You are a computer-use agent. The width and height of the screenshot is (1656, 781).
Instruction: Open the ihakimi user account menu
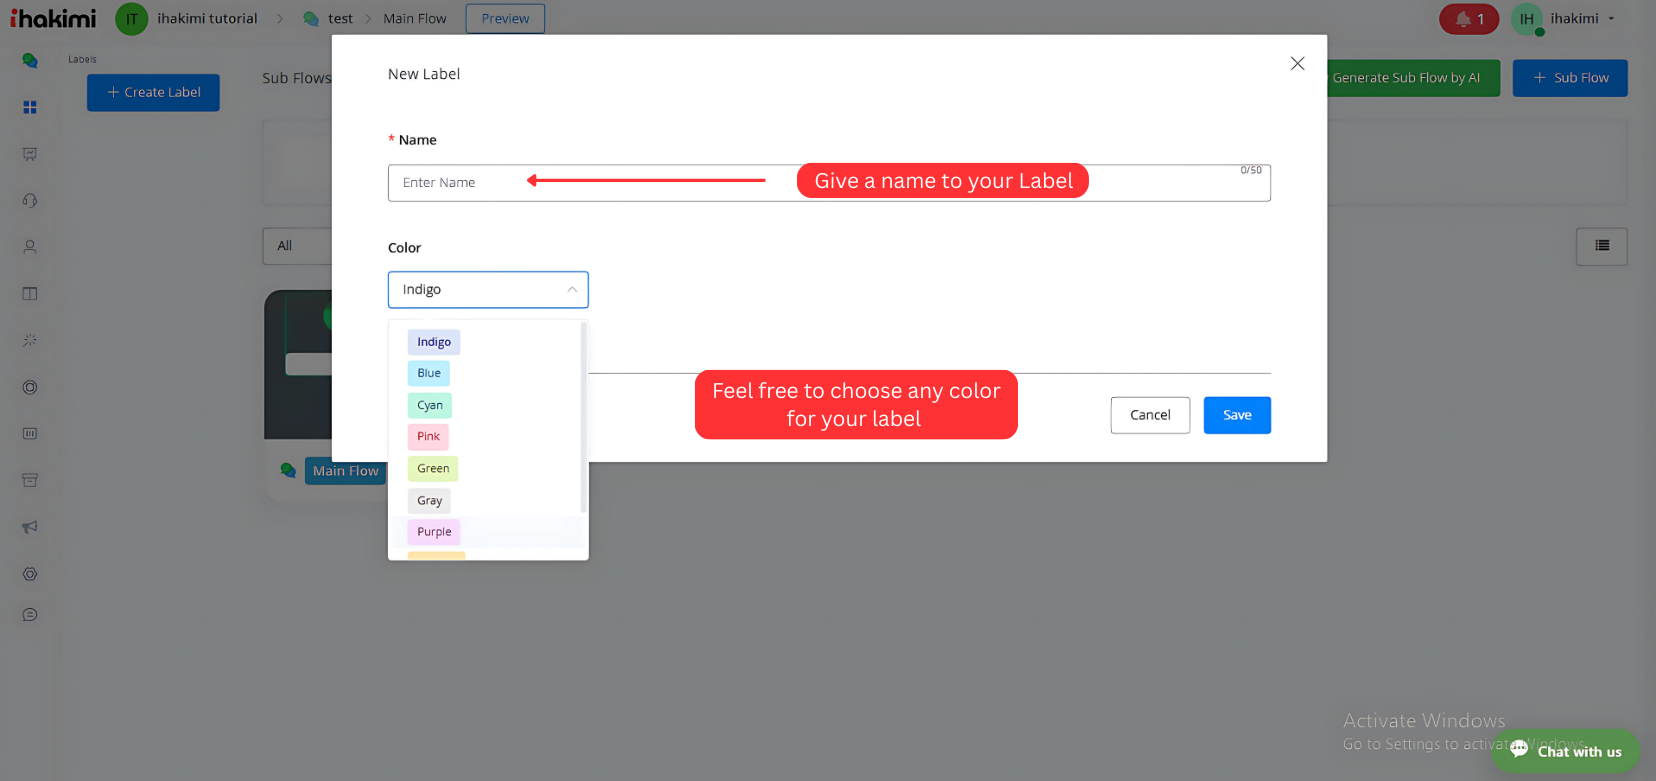pyautogui.click(x=1581, y=19)
